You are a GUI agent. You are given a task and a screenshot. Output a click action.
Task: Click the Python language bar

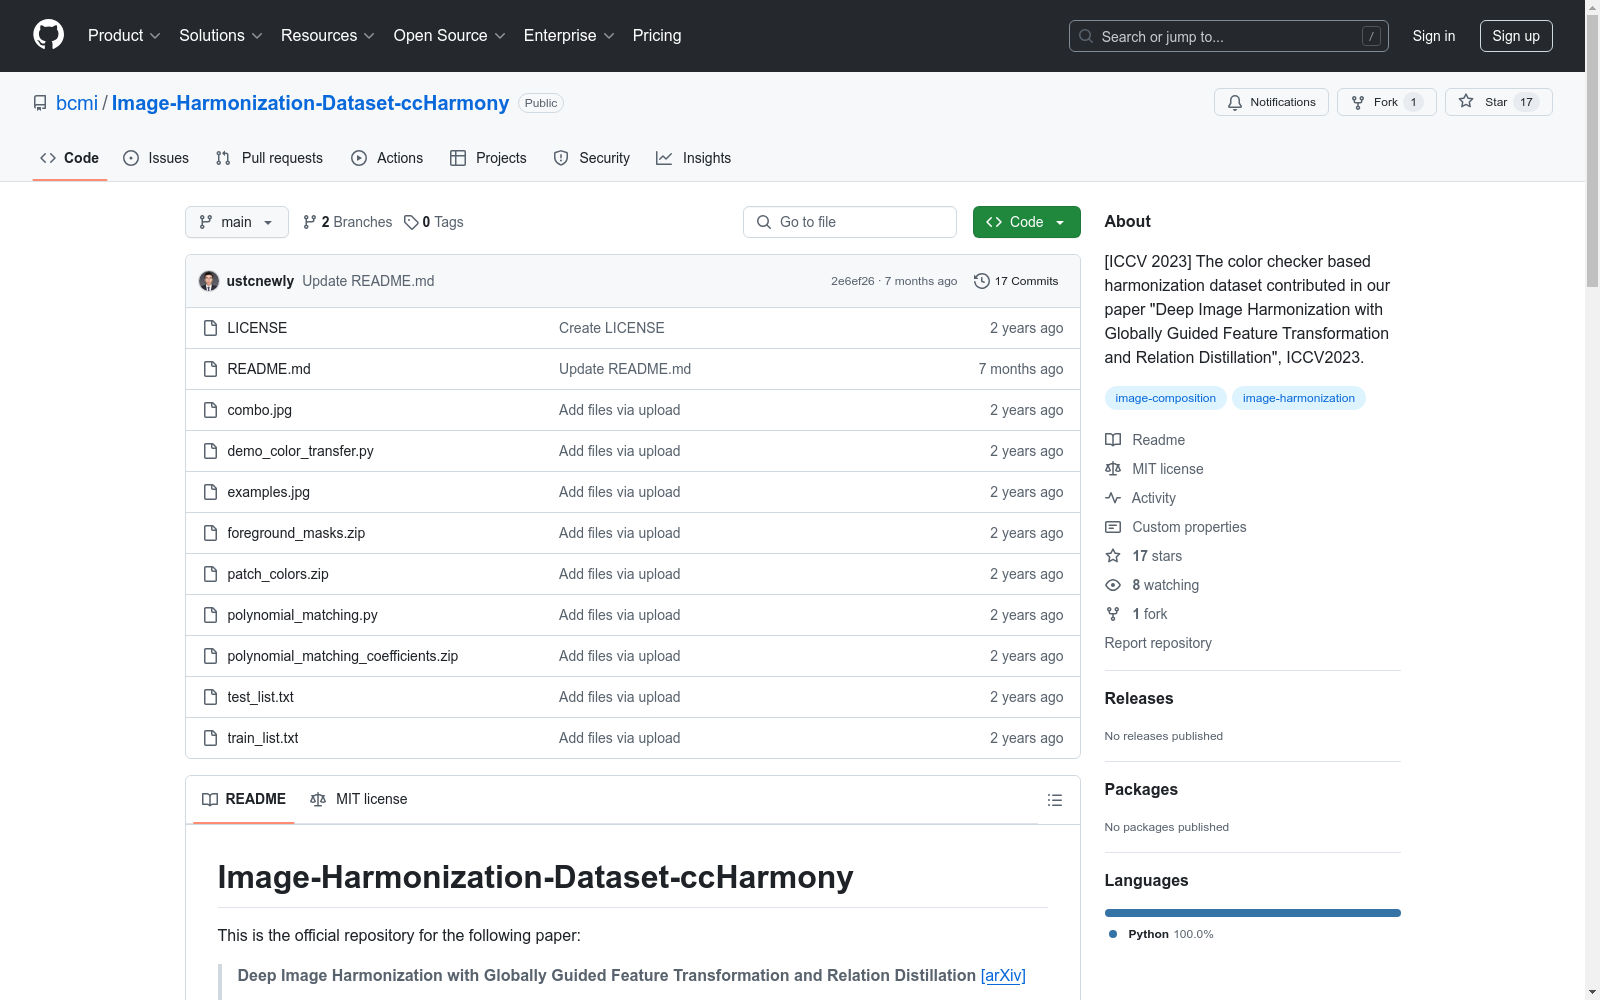1252,913
